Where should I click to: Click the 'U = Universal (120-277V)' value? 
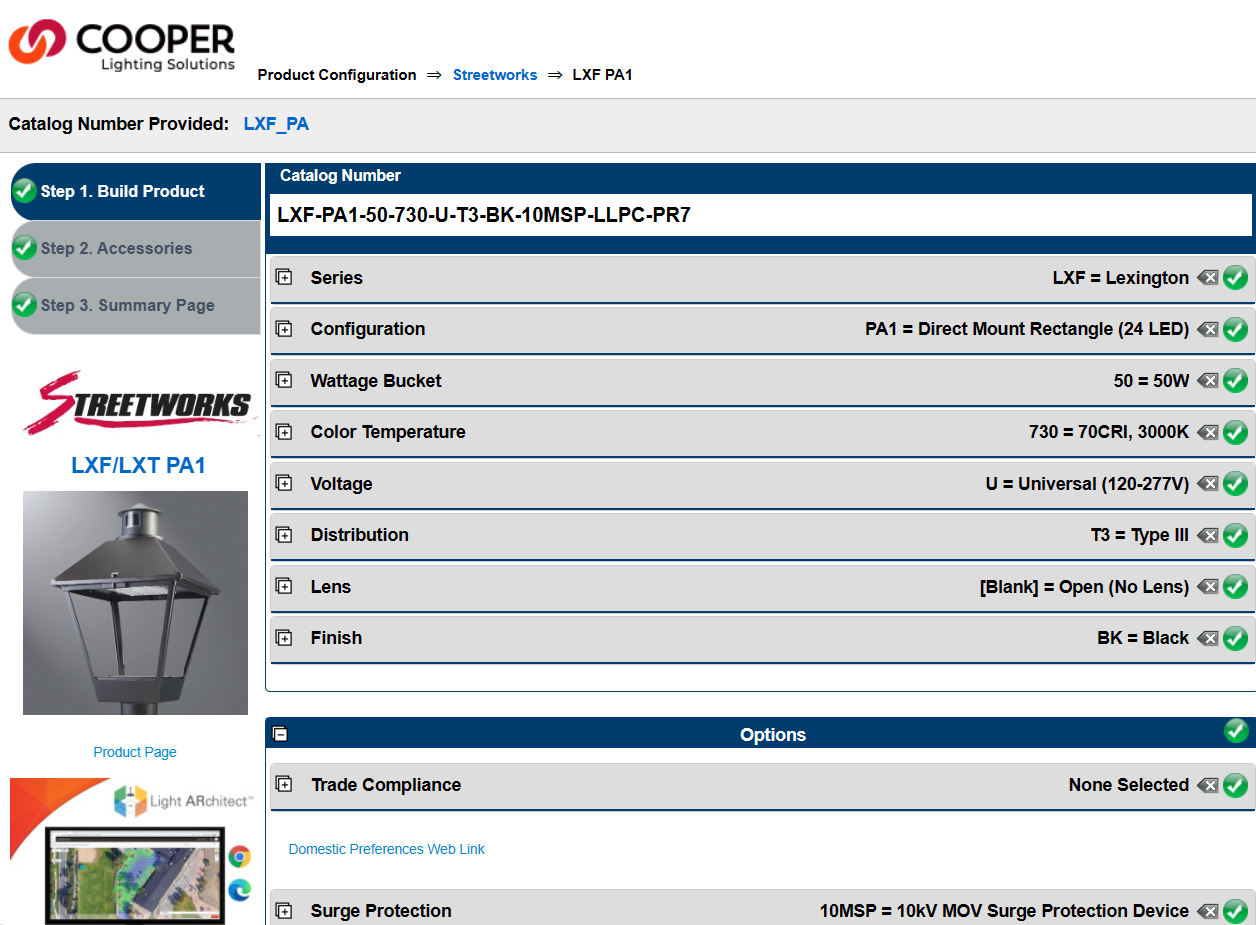click(x=1087, y=484)
